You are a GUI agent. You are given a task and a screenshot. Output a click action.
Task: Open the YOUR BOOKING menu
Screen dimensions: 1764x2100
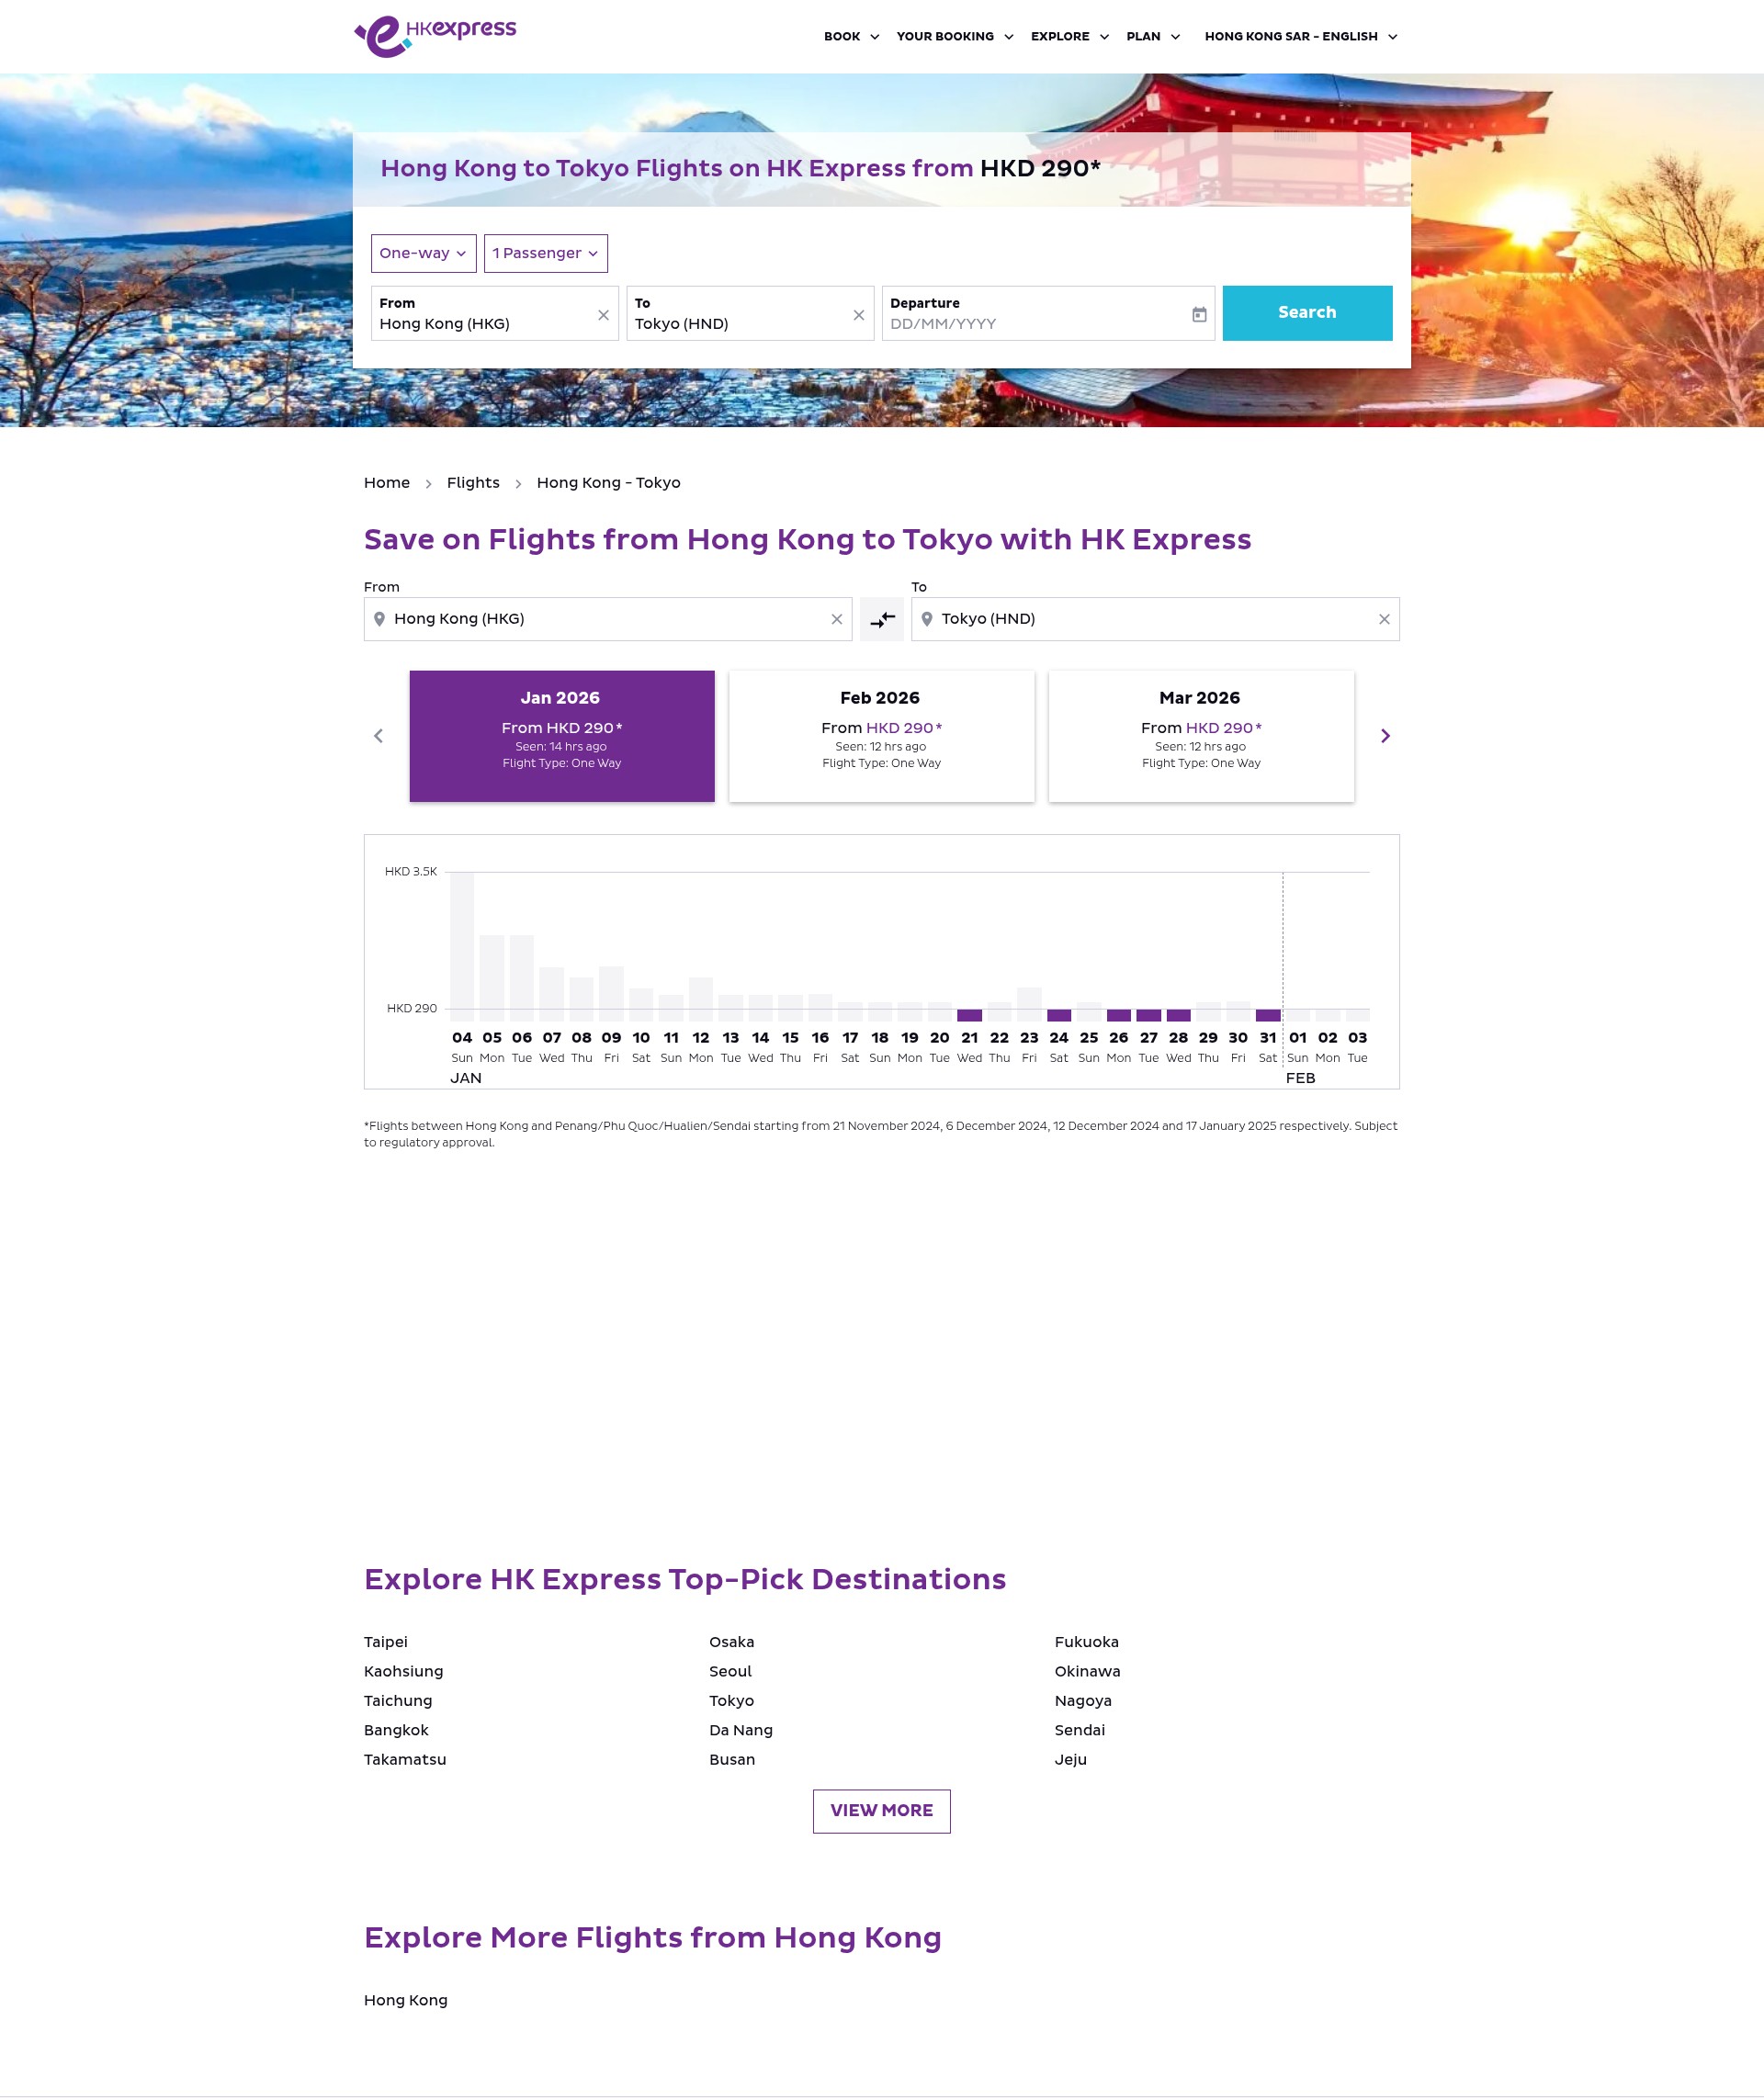pyautogui.click(x=955, y=36)
